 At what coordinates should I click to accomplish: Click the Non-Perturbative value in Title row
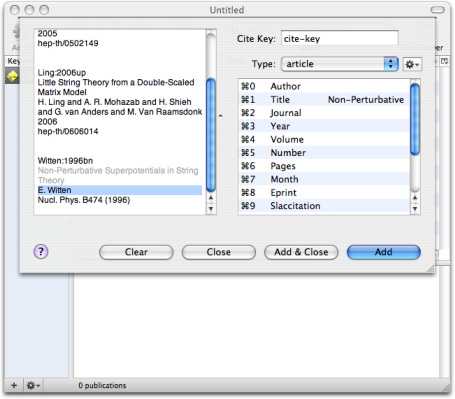[x=366, y=99]
